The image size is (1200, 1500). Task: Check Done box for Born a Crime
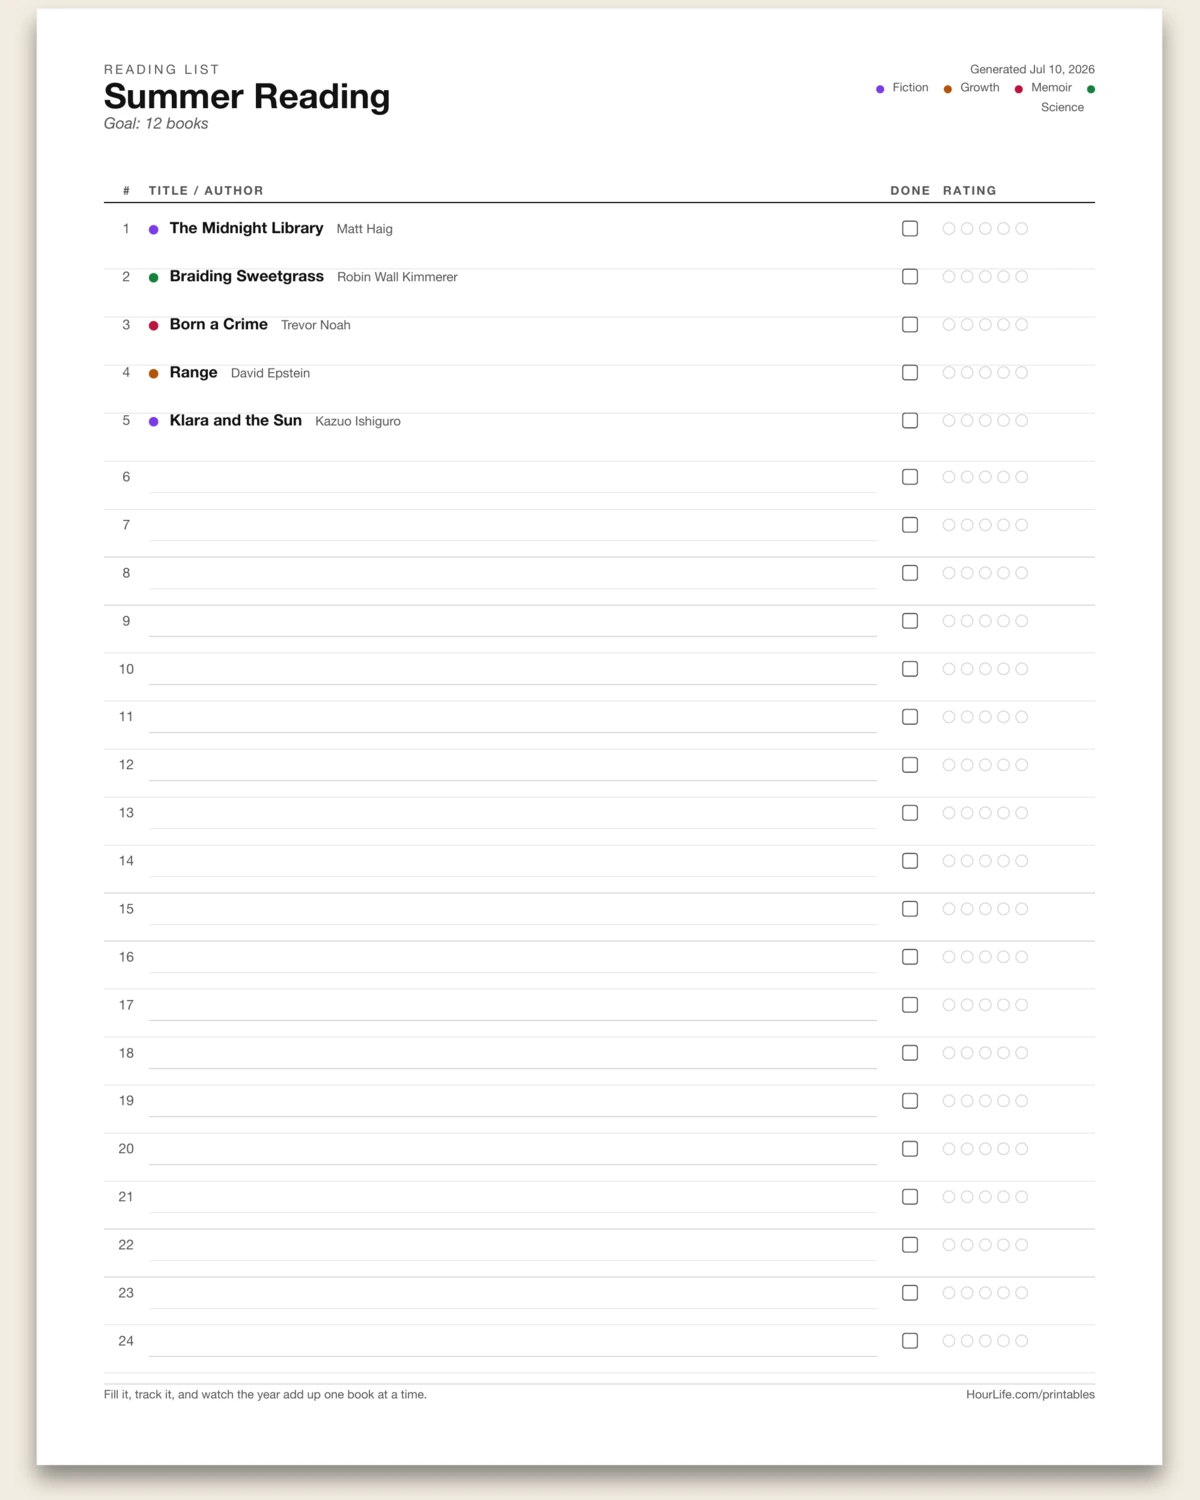tap(910, 325)
